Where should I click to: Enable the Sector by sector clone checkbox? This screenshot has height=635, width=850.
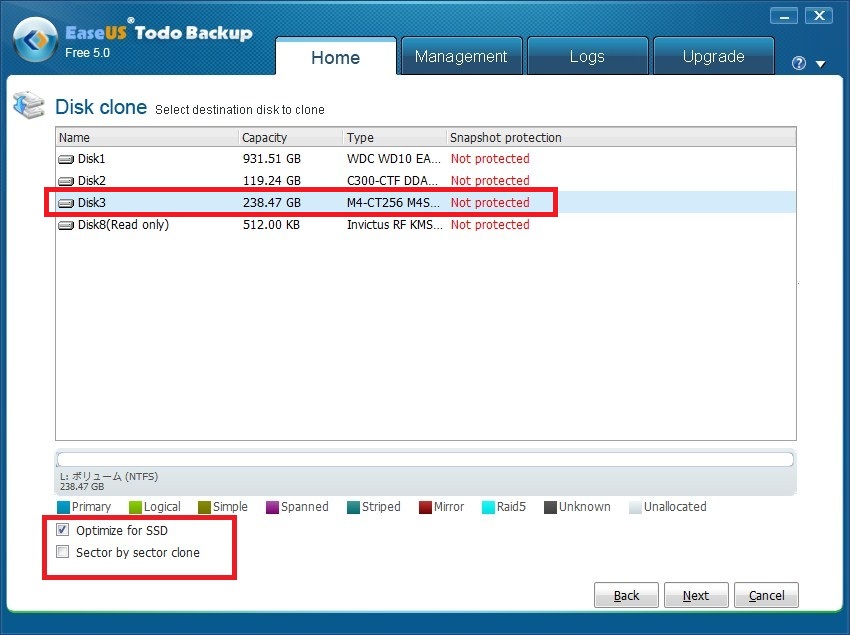(63, 552)
